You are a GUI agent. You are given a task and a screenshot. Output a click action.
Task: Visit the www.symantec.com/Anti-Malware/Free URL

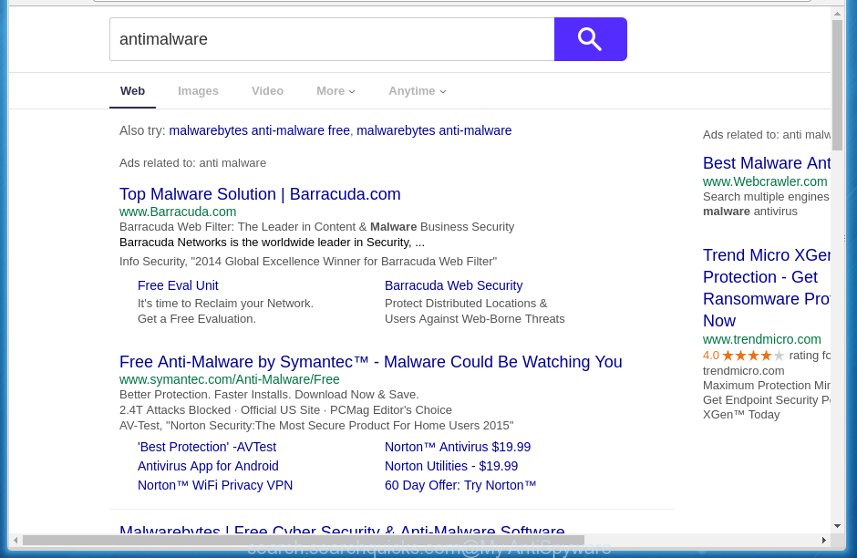click(x=229, y=379)
